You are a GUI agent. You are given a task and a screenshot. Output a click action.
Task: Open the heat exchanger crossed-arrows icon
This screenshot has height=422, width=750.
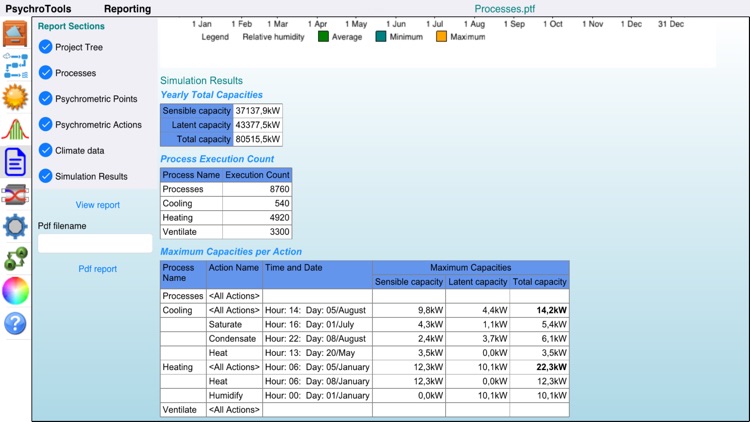[x=15, y=195]
